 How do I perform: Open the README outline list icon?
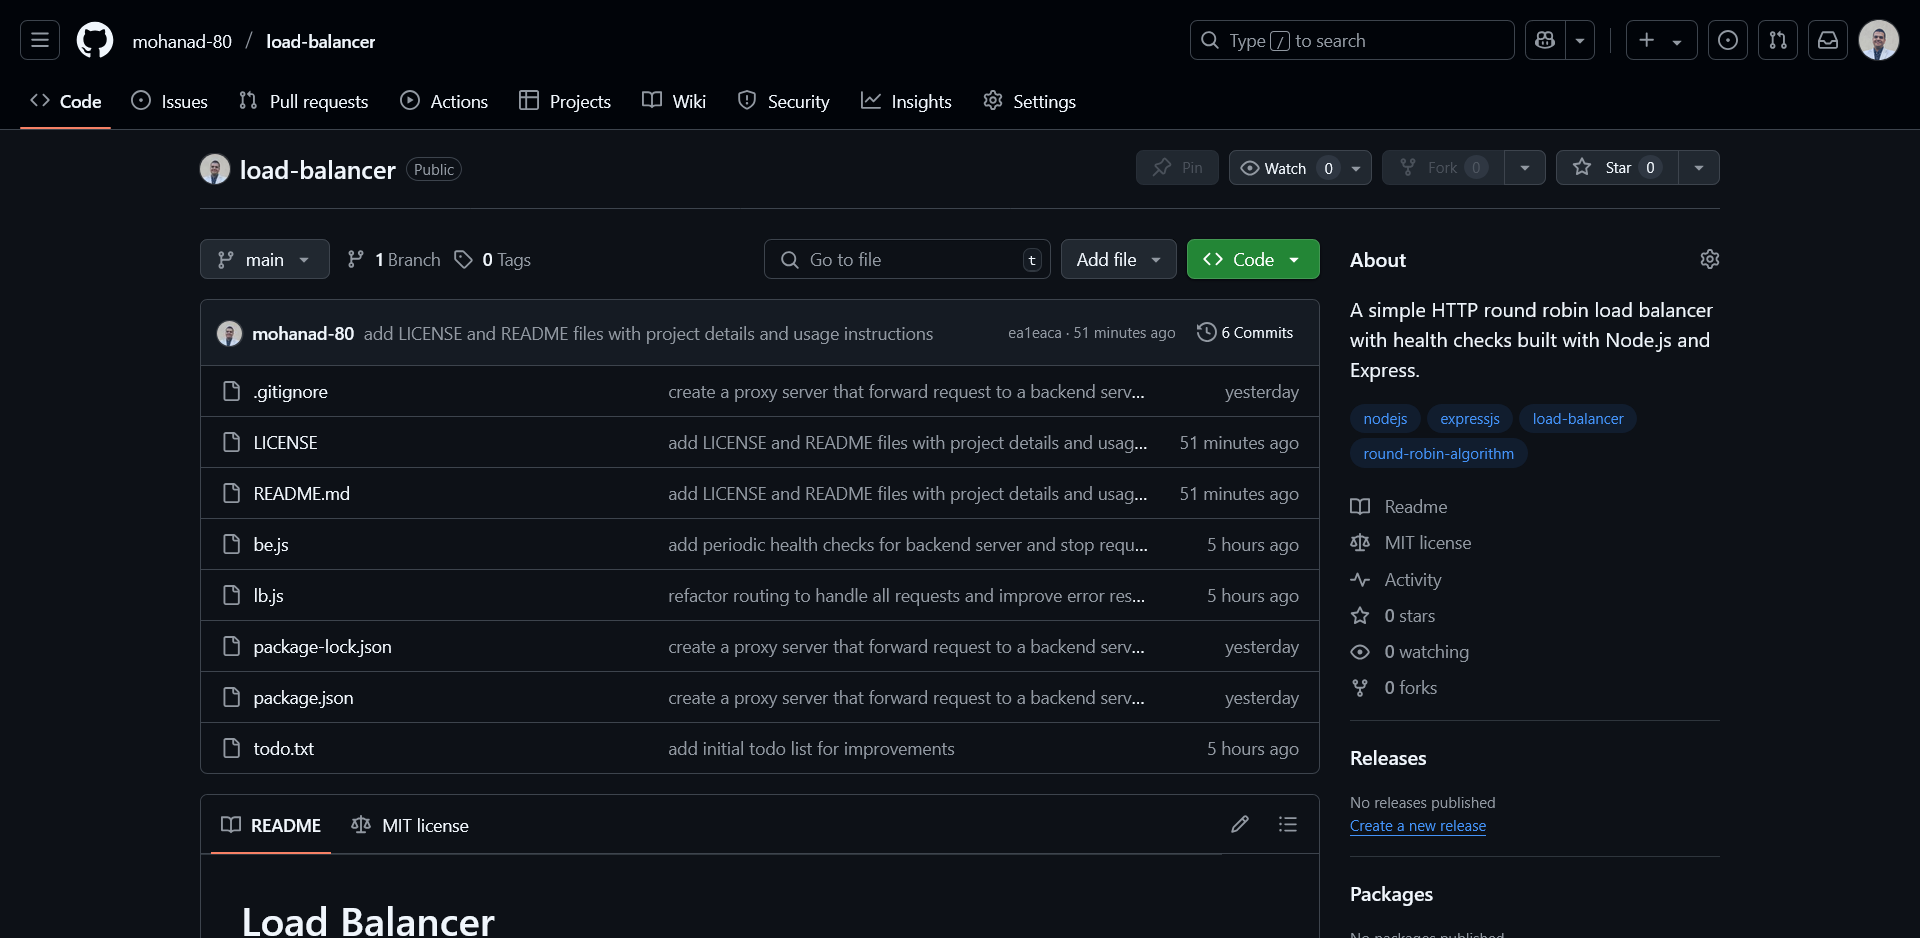point(1288,824)
